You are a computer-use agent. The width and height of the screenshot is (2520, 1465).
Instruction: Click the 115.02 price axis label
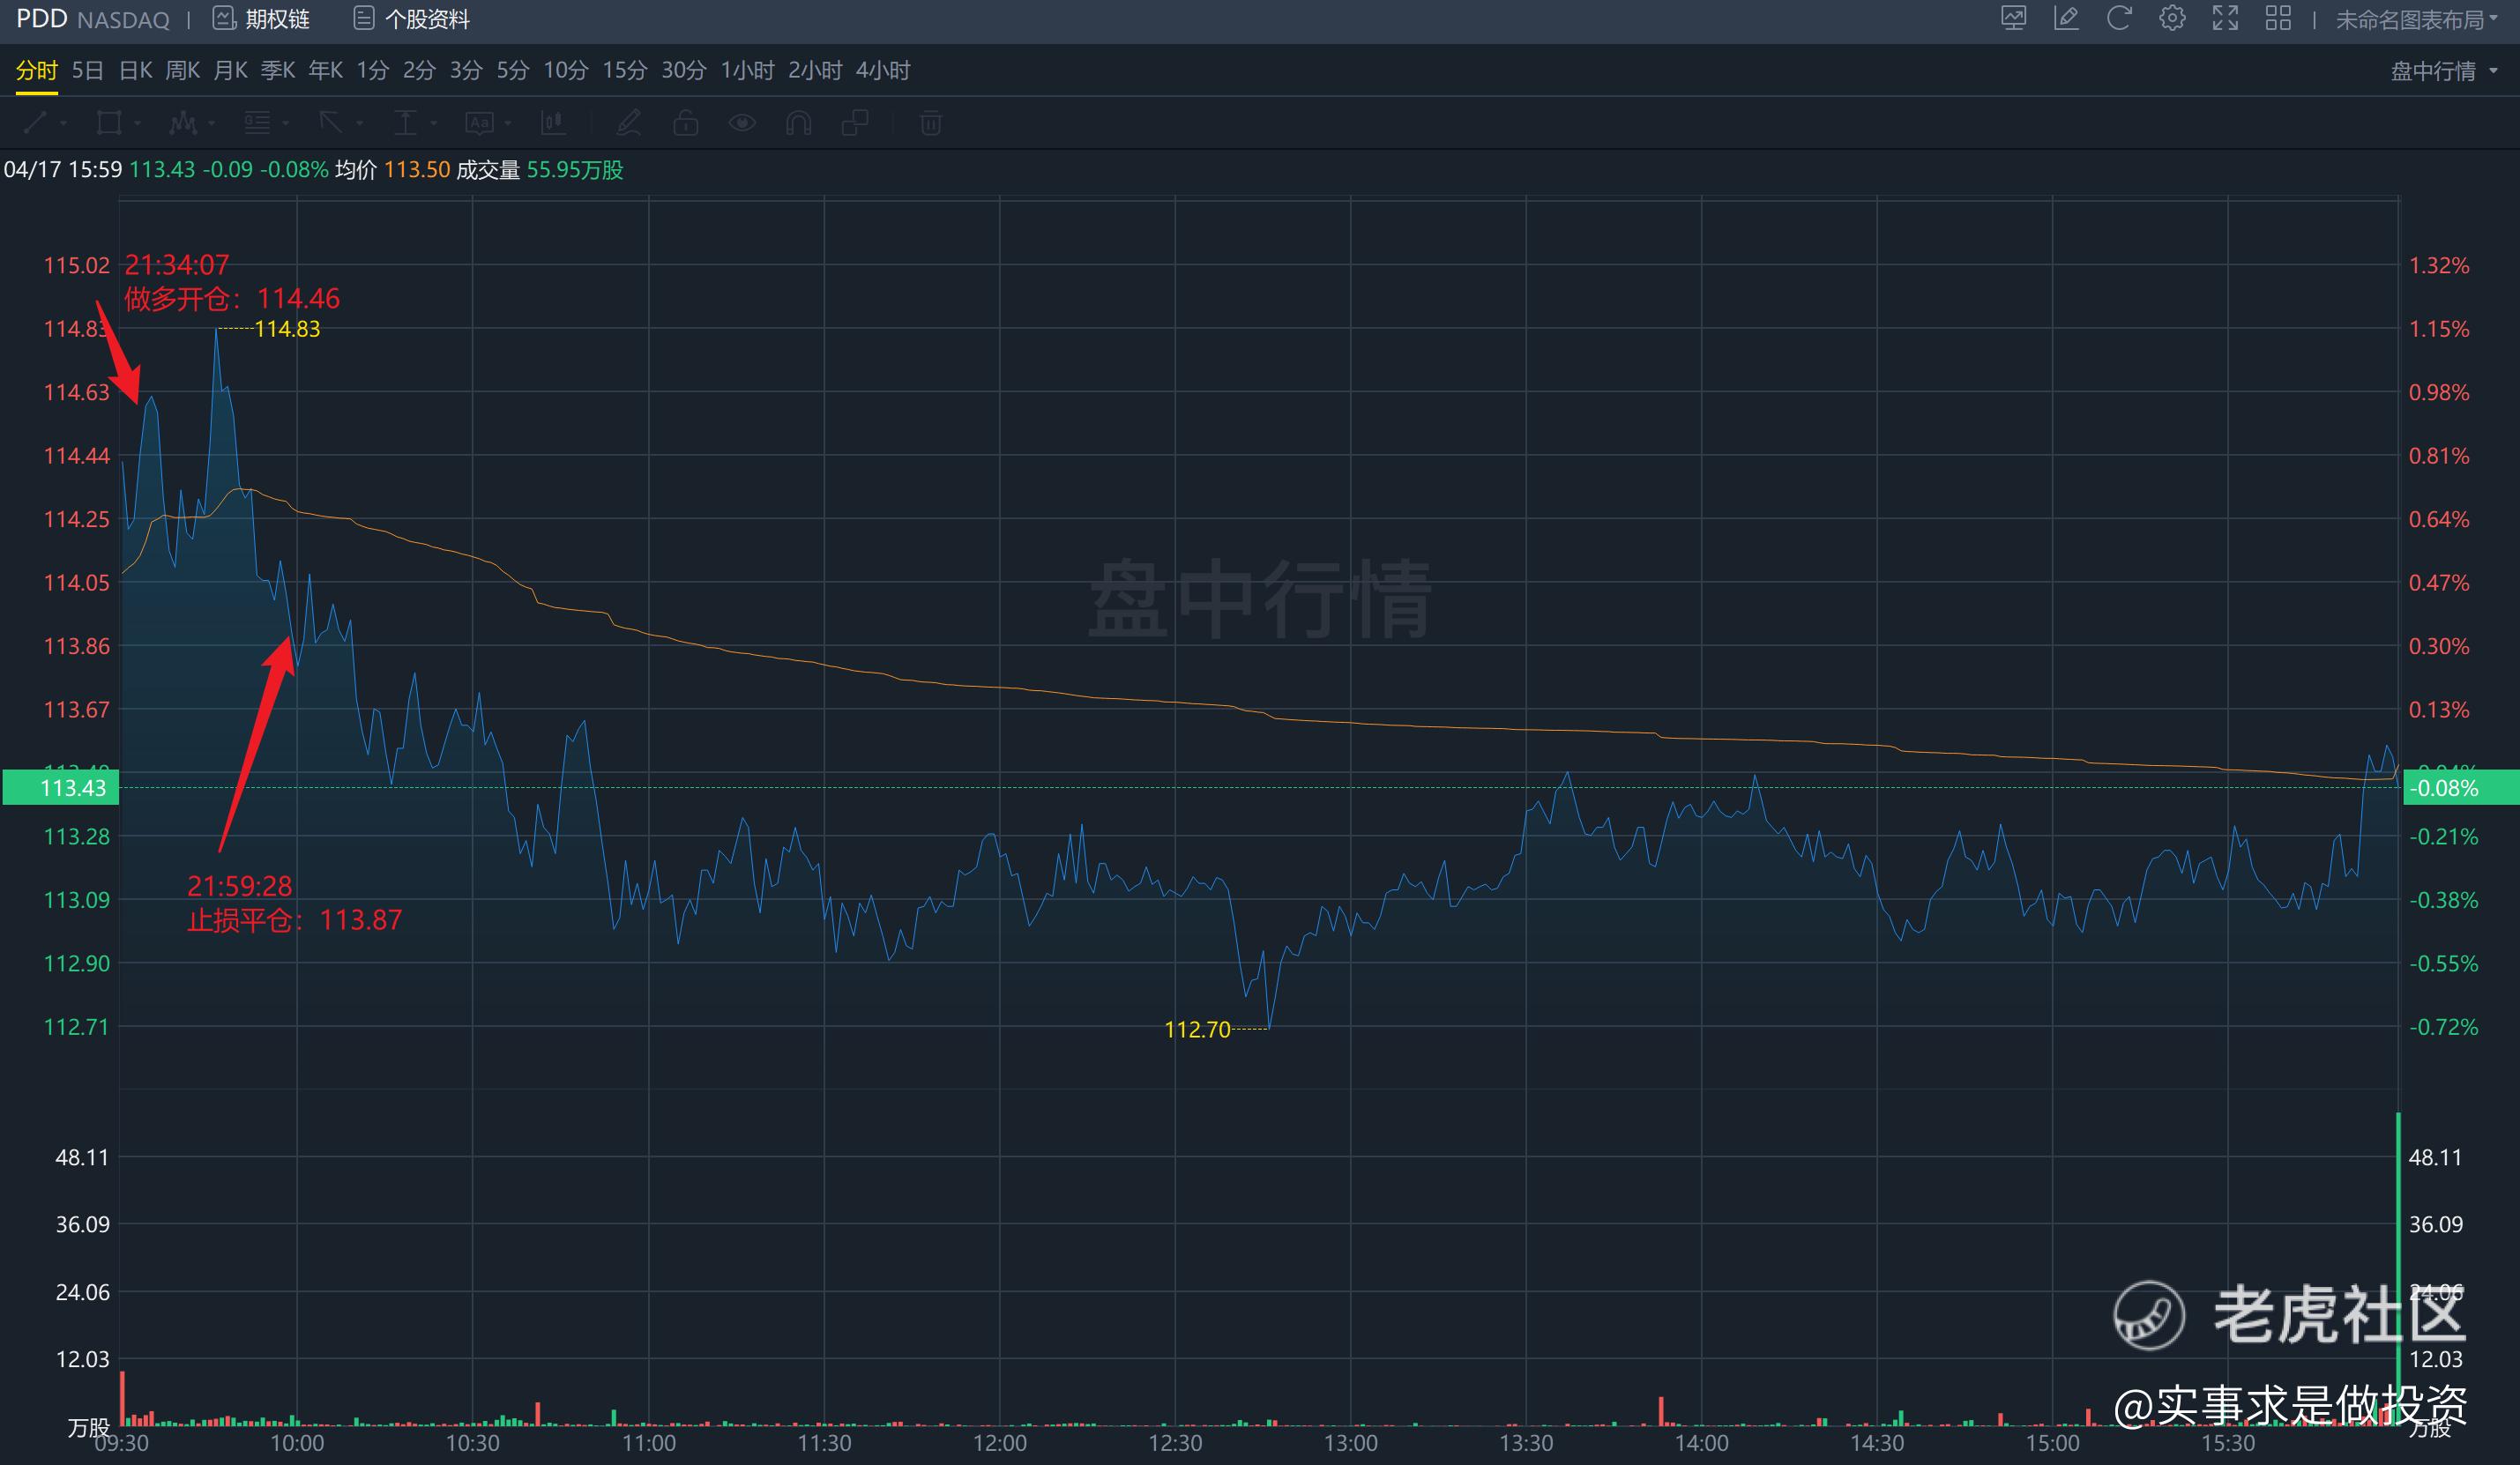click(x=76, y=265)
